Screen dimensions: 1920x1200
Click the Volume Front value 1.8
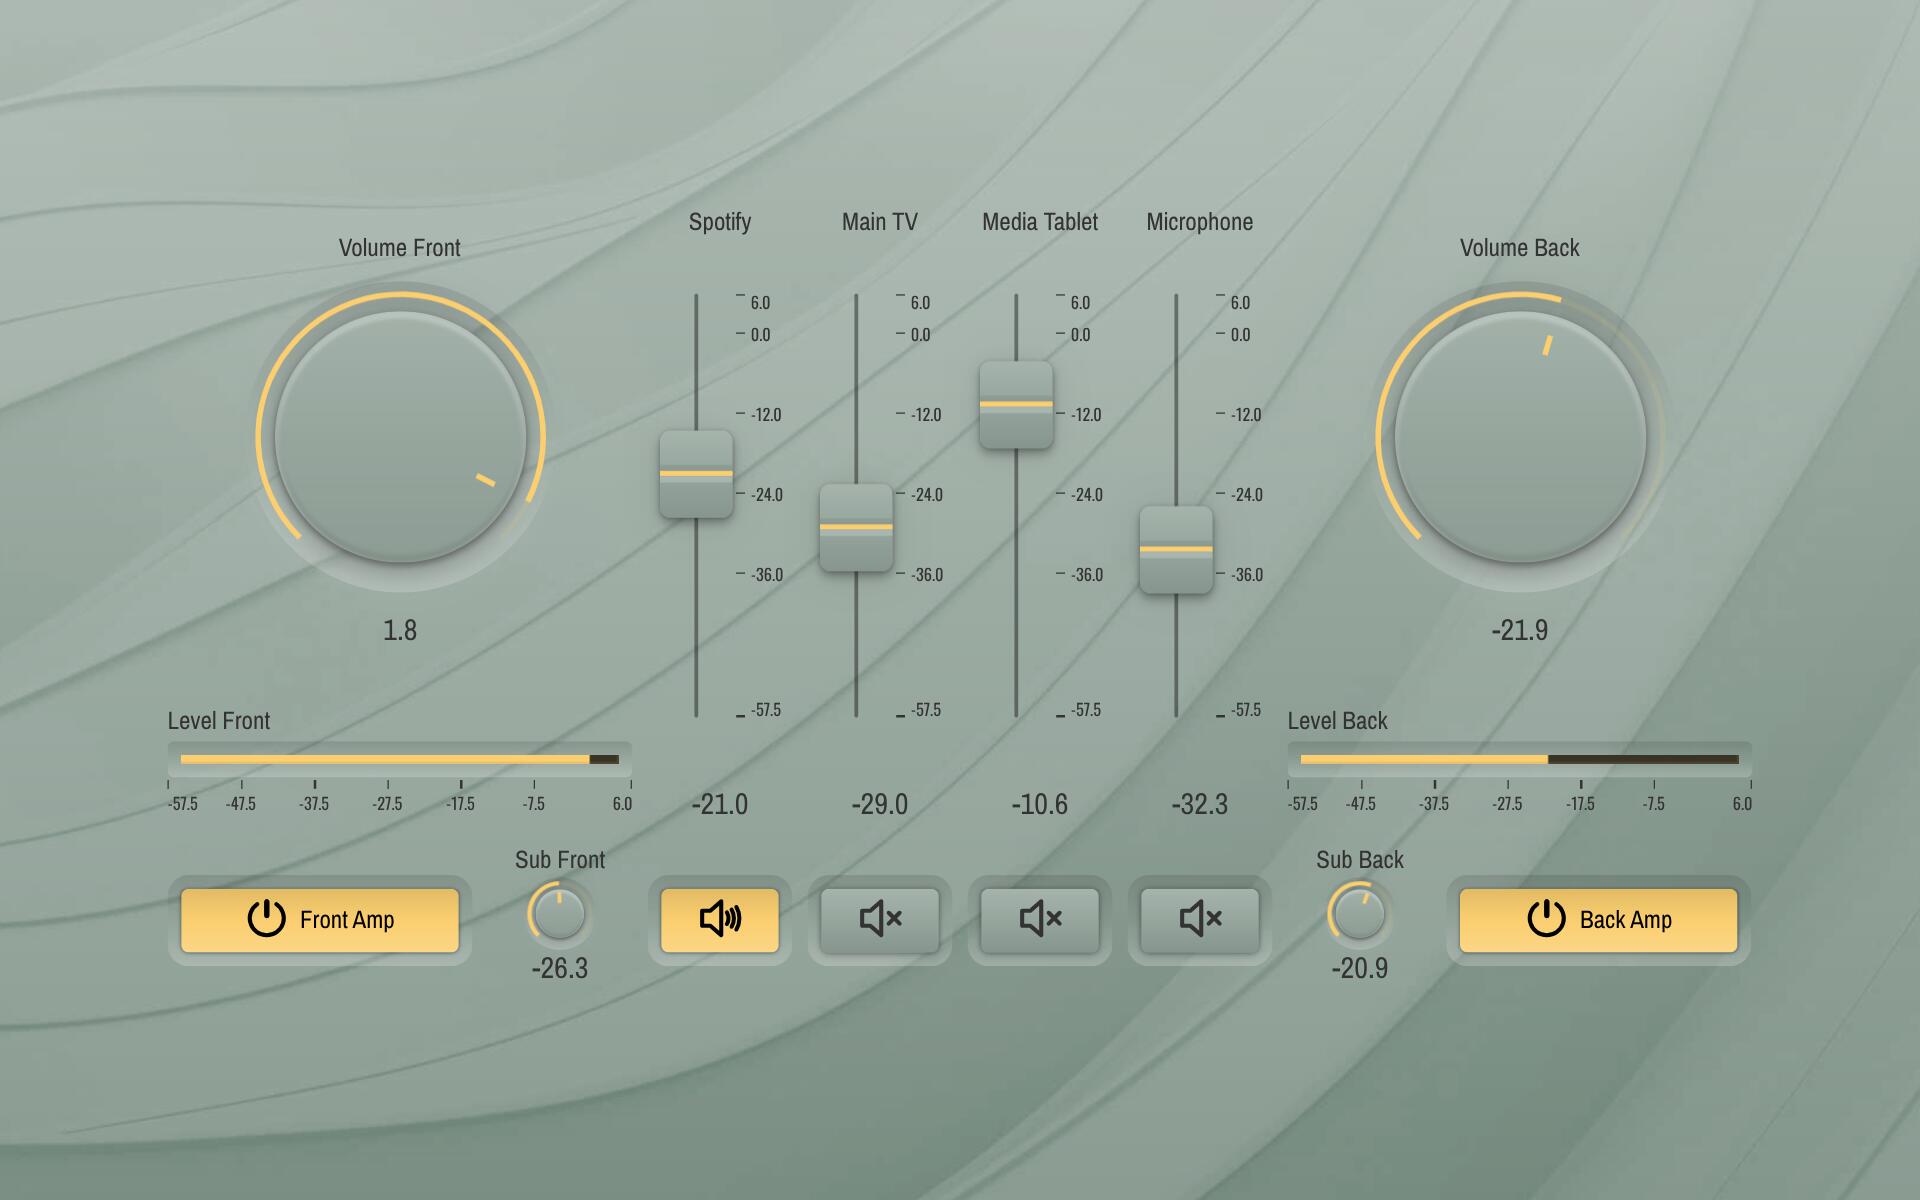click(400, 630)
